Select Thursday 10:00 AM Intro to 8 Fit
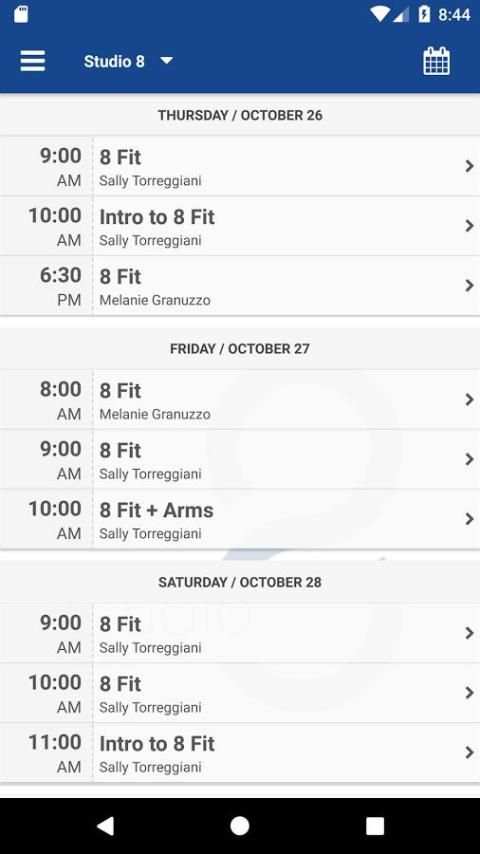The height and width of the screenshot is (854, 480). click(240, 225)
